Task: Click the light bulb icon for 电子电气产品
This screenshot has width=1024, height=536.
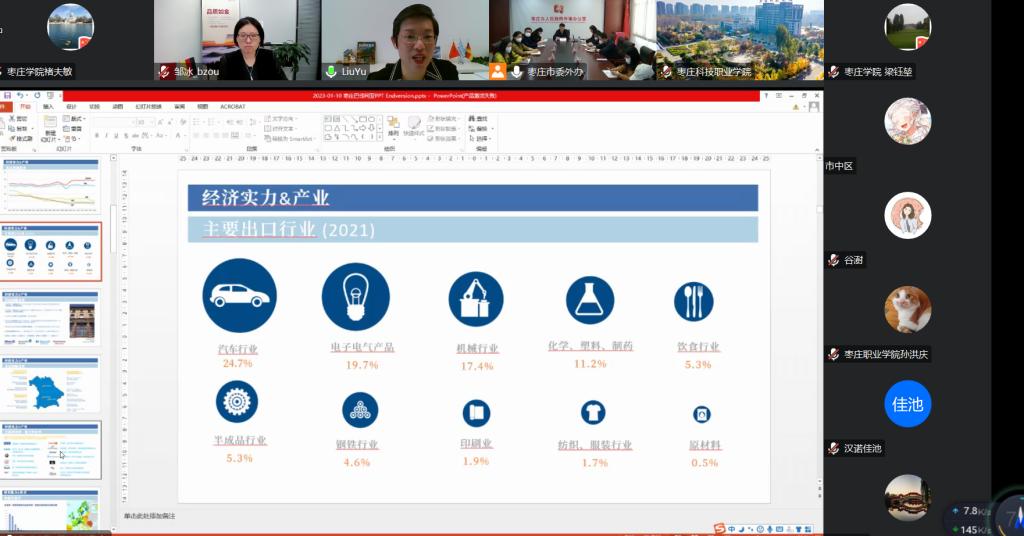Action: coord(355,297)
